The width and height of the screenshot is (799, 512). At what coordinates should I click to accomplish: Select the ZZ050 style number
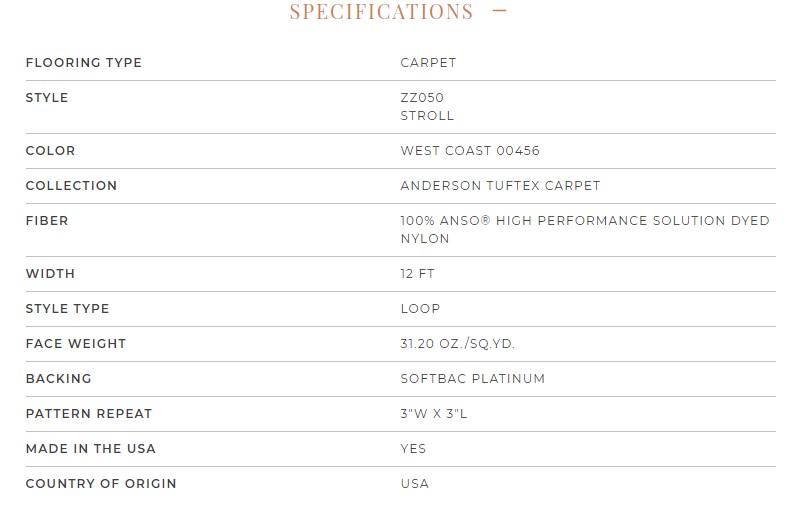coord(422,97)
